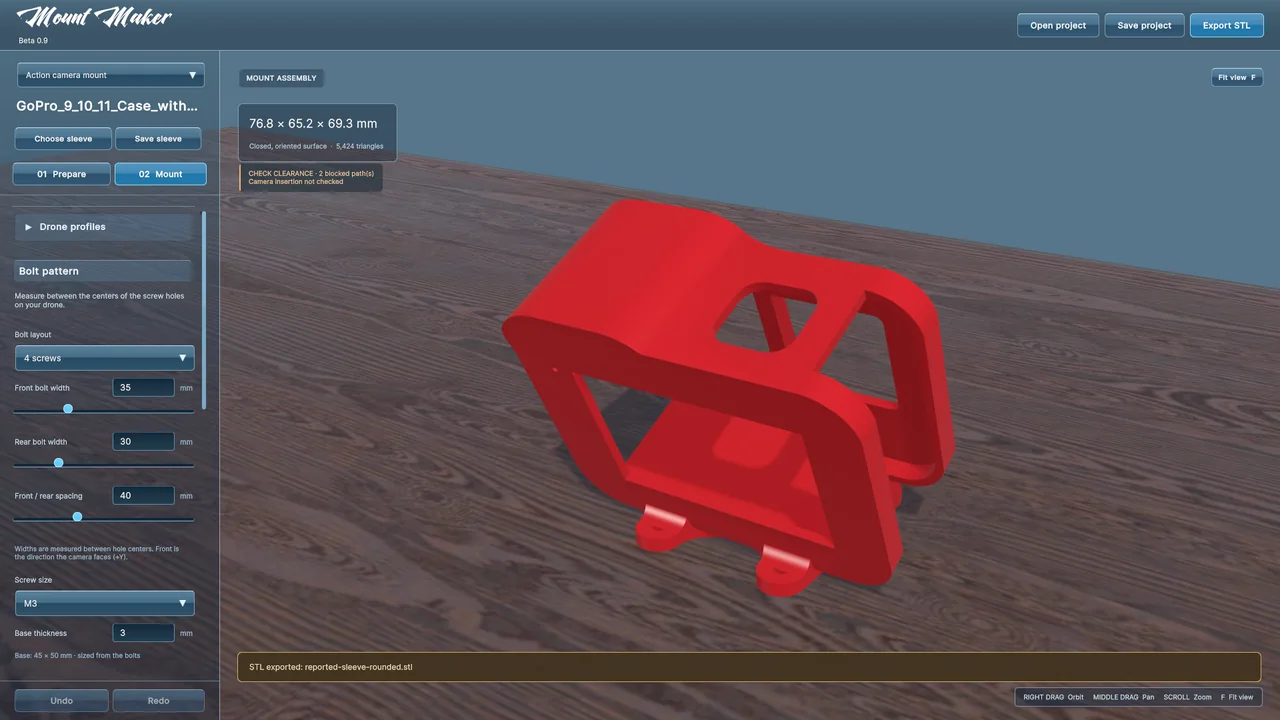This screenshot has height=720, width=1280.
Task: Click the Front / rear spacing slider
Action: (x=104, y=517)
